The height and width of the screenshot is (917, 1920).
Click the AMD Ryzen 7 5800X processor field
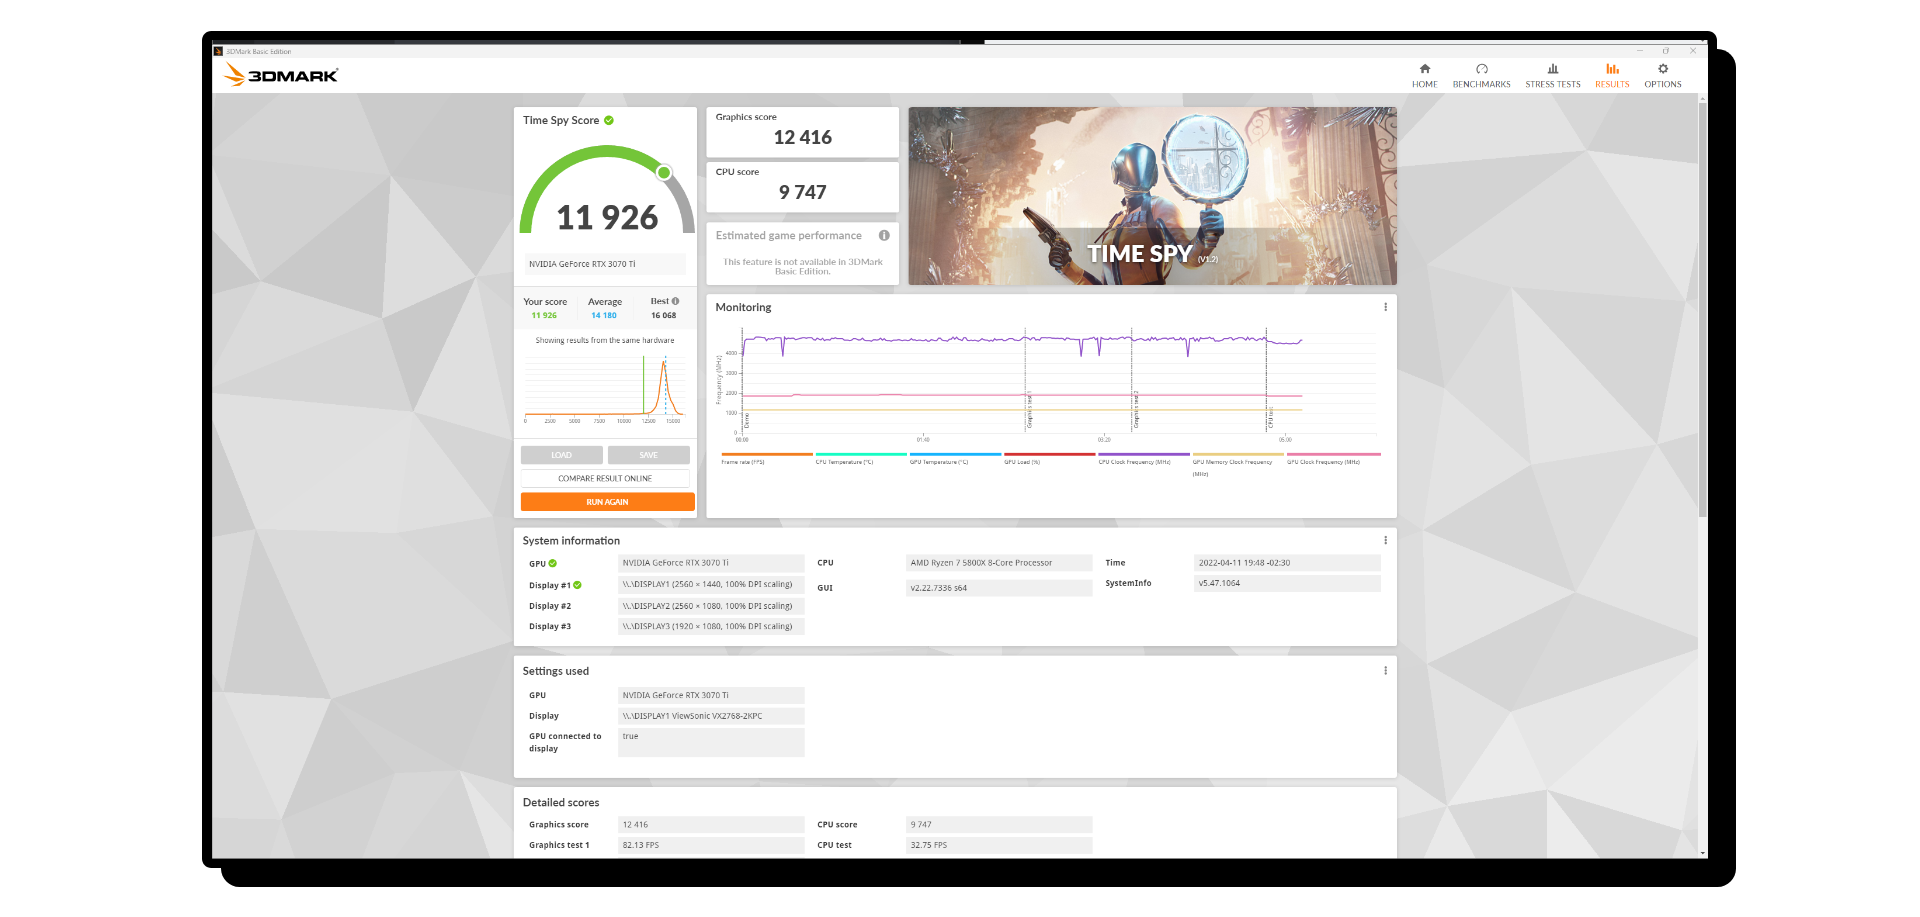point(999,563)
